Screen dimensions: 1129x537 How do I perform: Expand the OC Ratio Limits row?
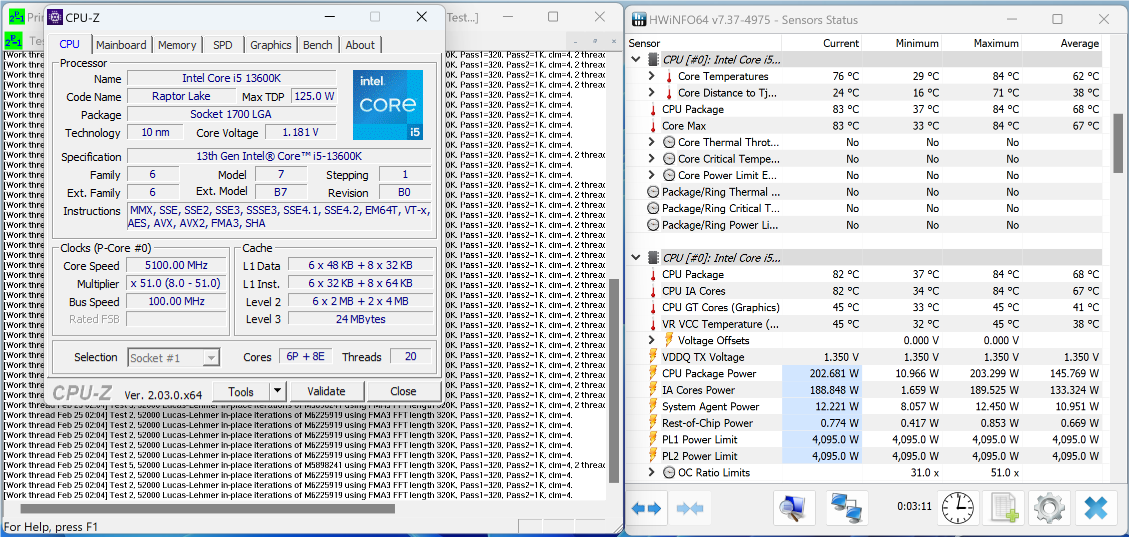tap(652, 473)
